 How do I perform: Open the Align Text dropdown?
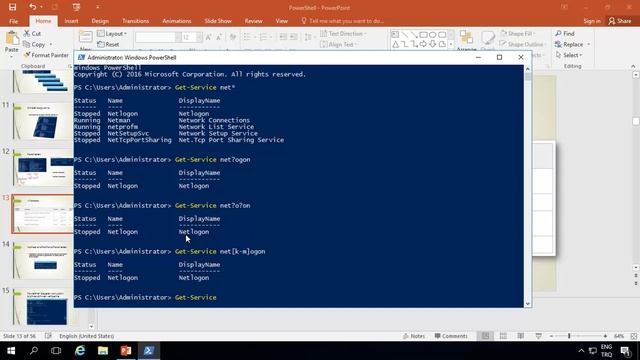click(x=339, y=44)
